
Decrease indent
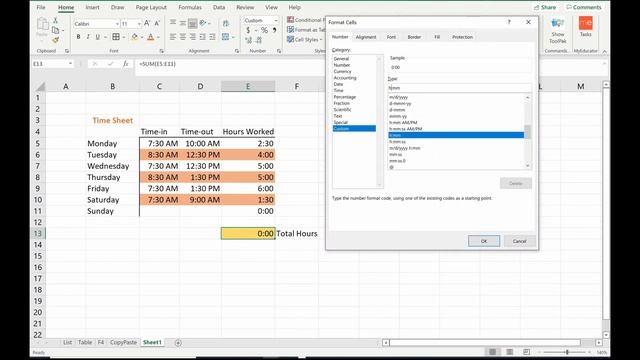point(202,37)
